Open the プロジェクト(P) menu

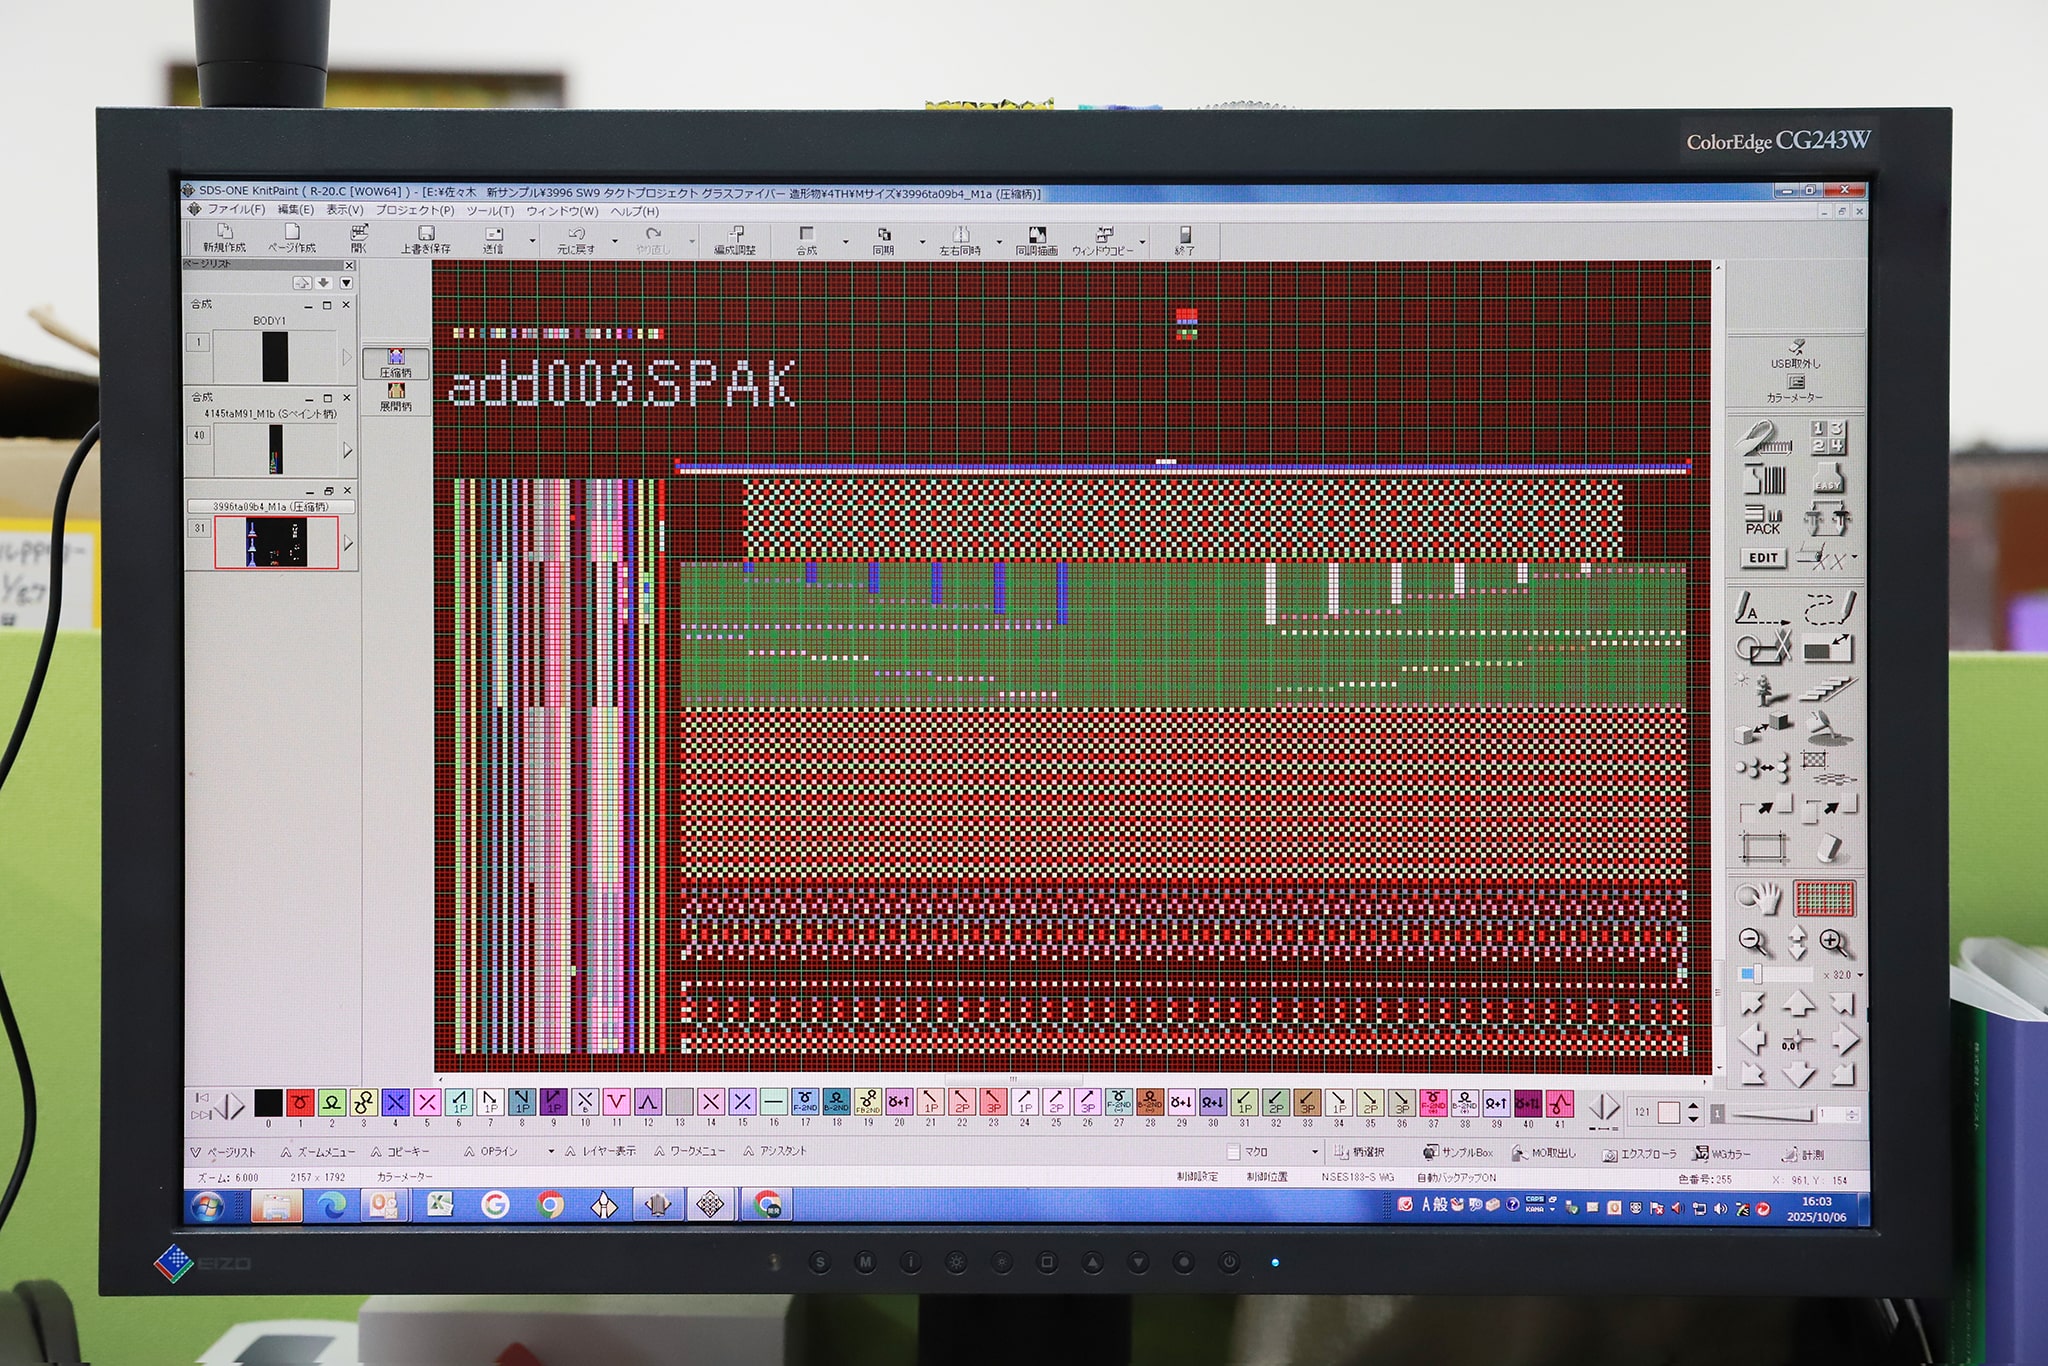pos(414,211)
